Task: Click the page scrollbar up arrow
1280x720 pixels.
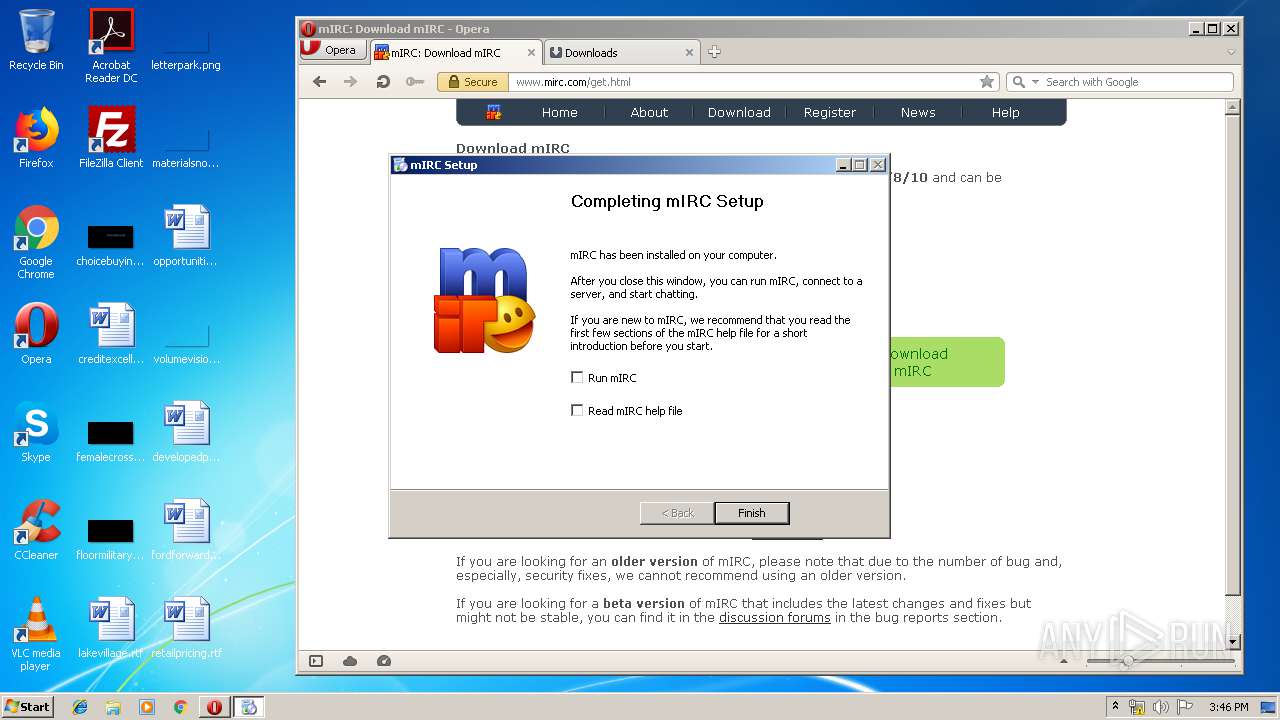Action: tap(1233, 106)
